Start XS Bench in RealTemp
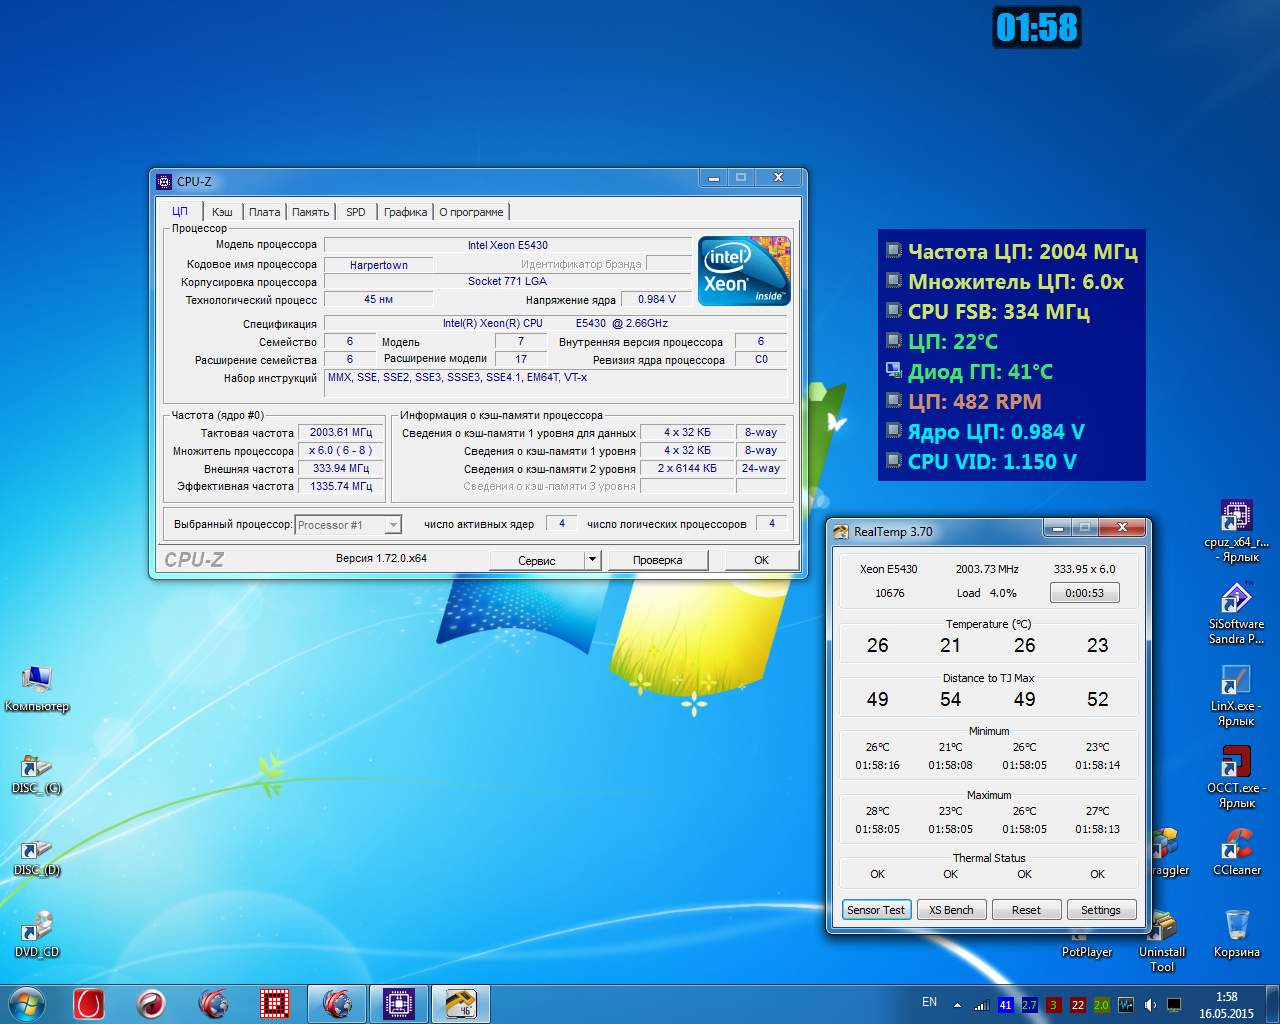The height and width of the screenshot is (1024, 1280). point(951,910)
